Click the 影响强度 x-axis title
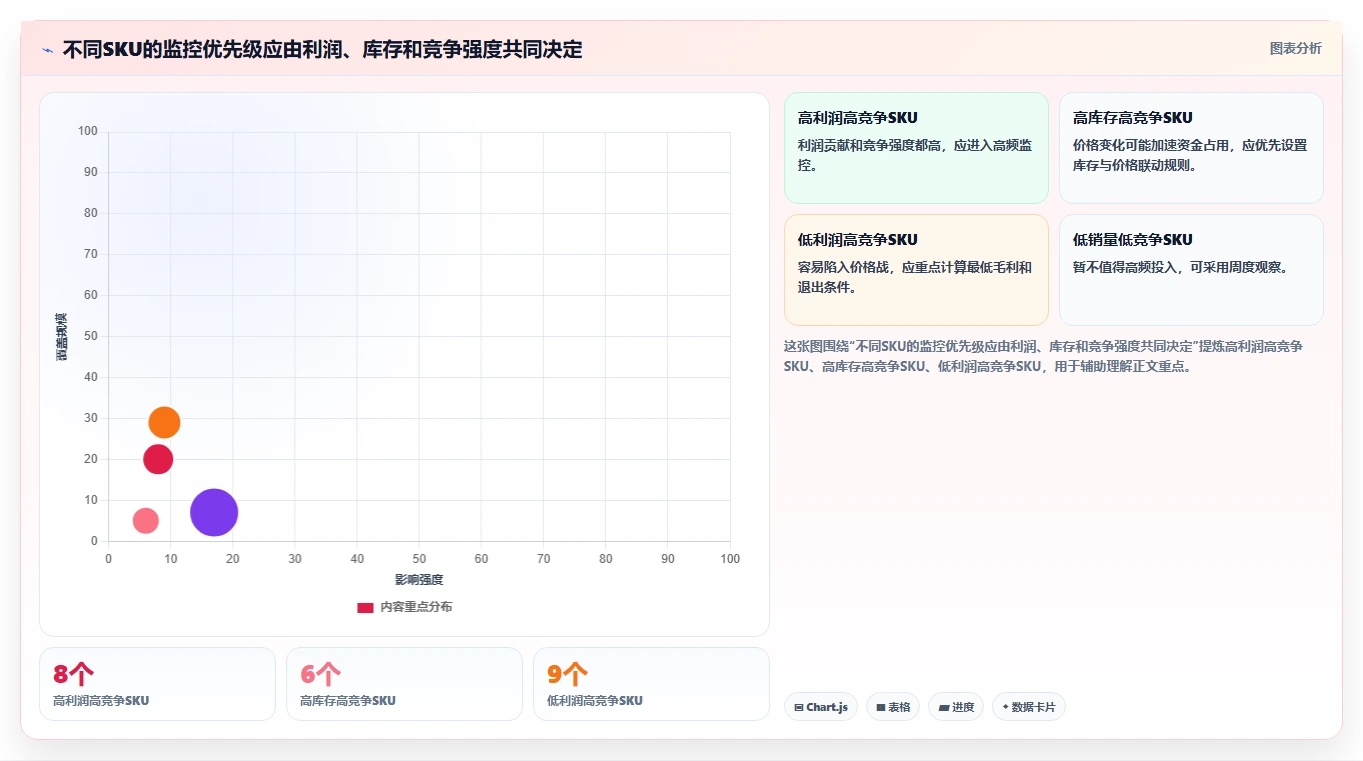 [x=419, y=580]
